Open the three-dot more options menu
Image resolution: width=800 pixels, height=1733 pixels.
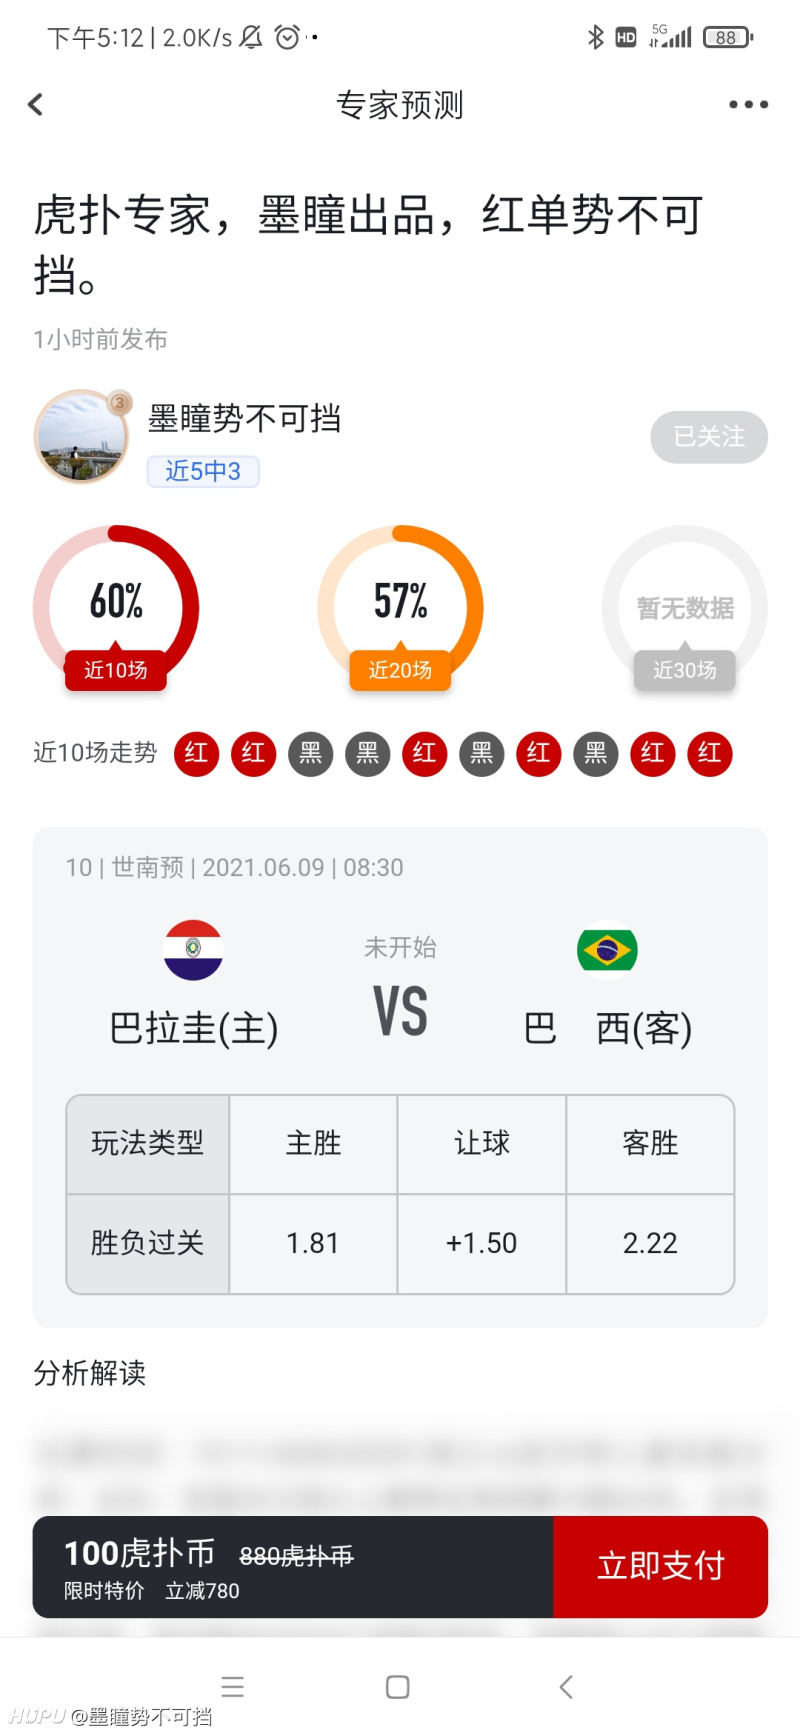tap(748, 104)
